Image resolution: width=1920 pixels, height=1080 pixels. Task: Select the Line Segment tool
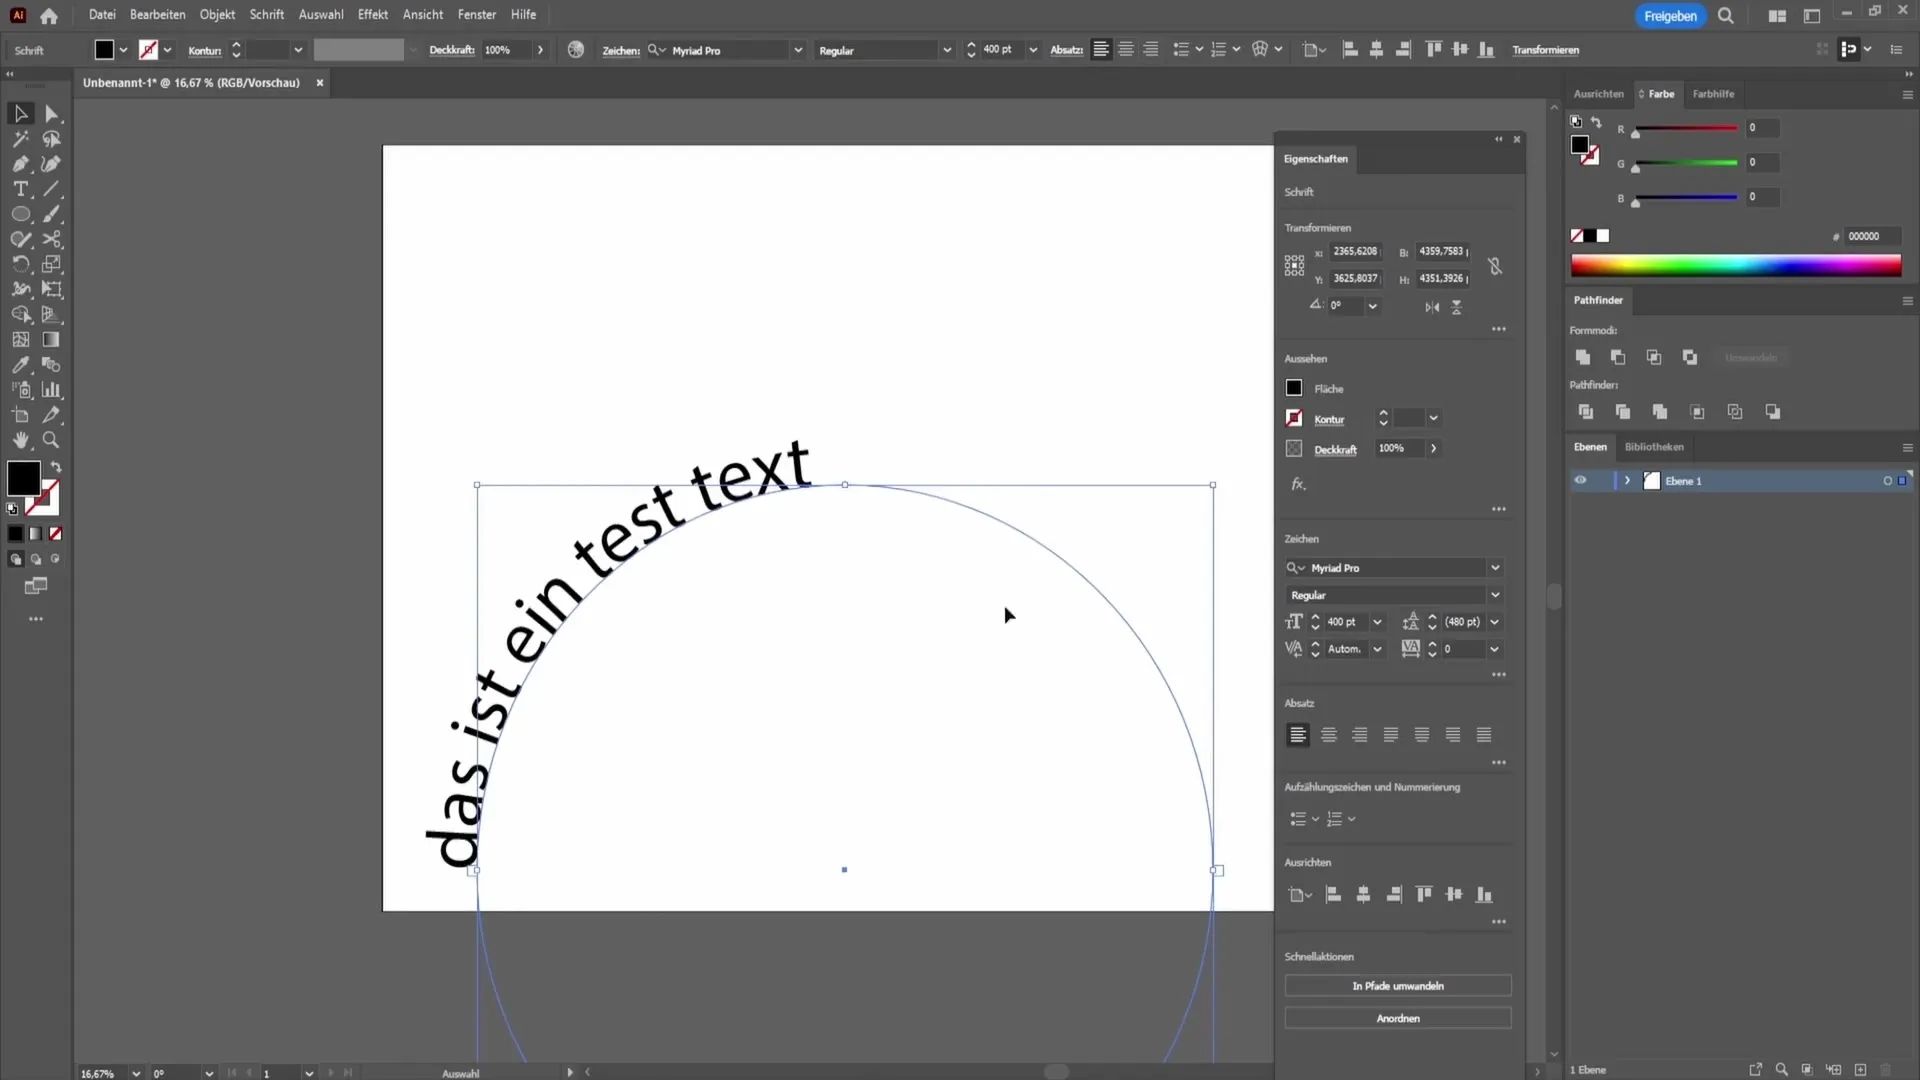coord(52,189)
